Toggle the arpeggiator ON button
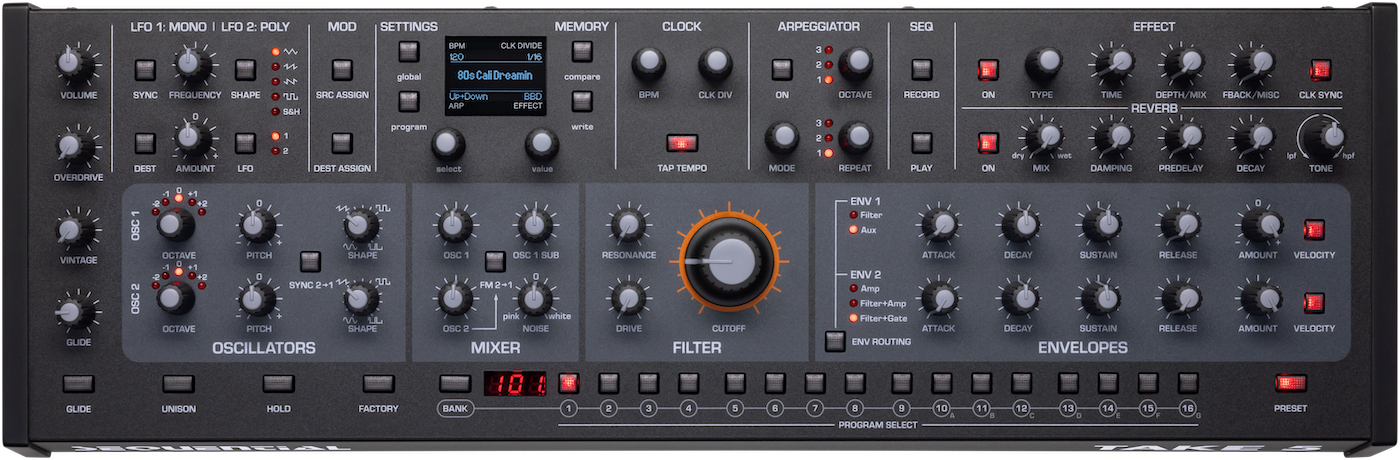 [782, 69]
